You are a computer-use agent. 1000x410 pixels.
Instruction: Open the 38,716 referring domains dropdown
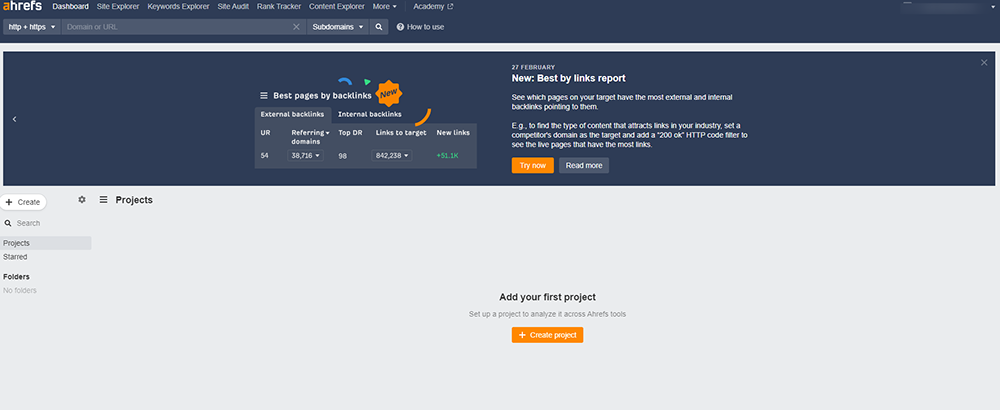click(305, 156)
